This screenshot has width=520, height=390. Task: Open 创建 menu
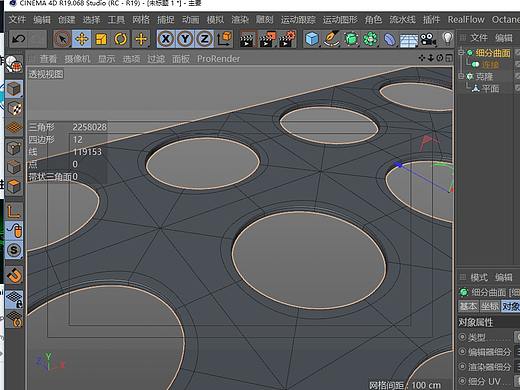(x=66, y=20)
